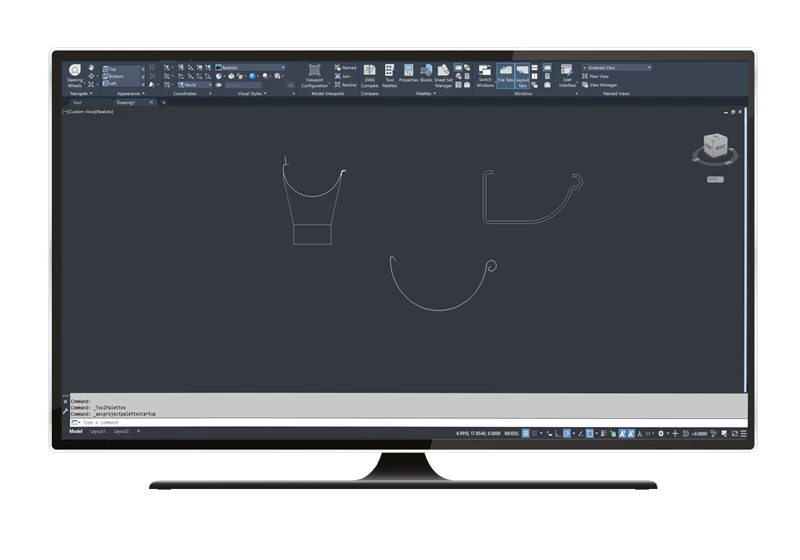This screenshot has width=800, height=560.
Task: Click the Viewport Configuration icon
Action: click(x=315, y=73)
